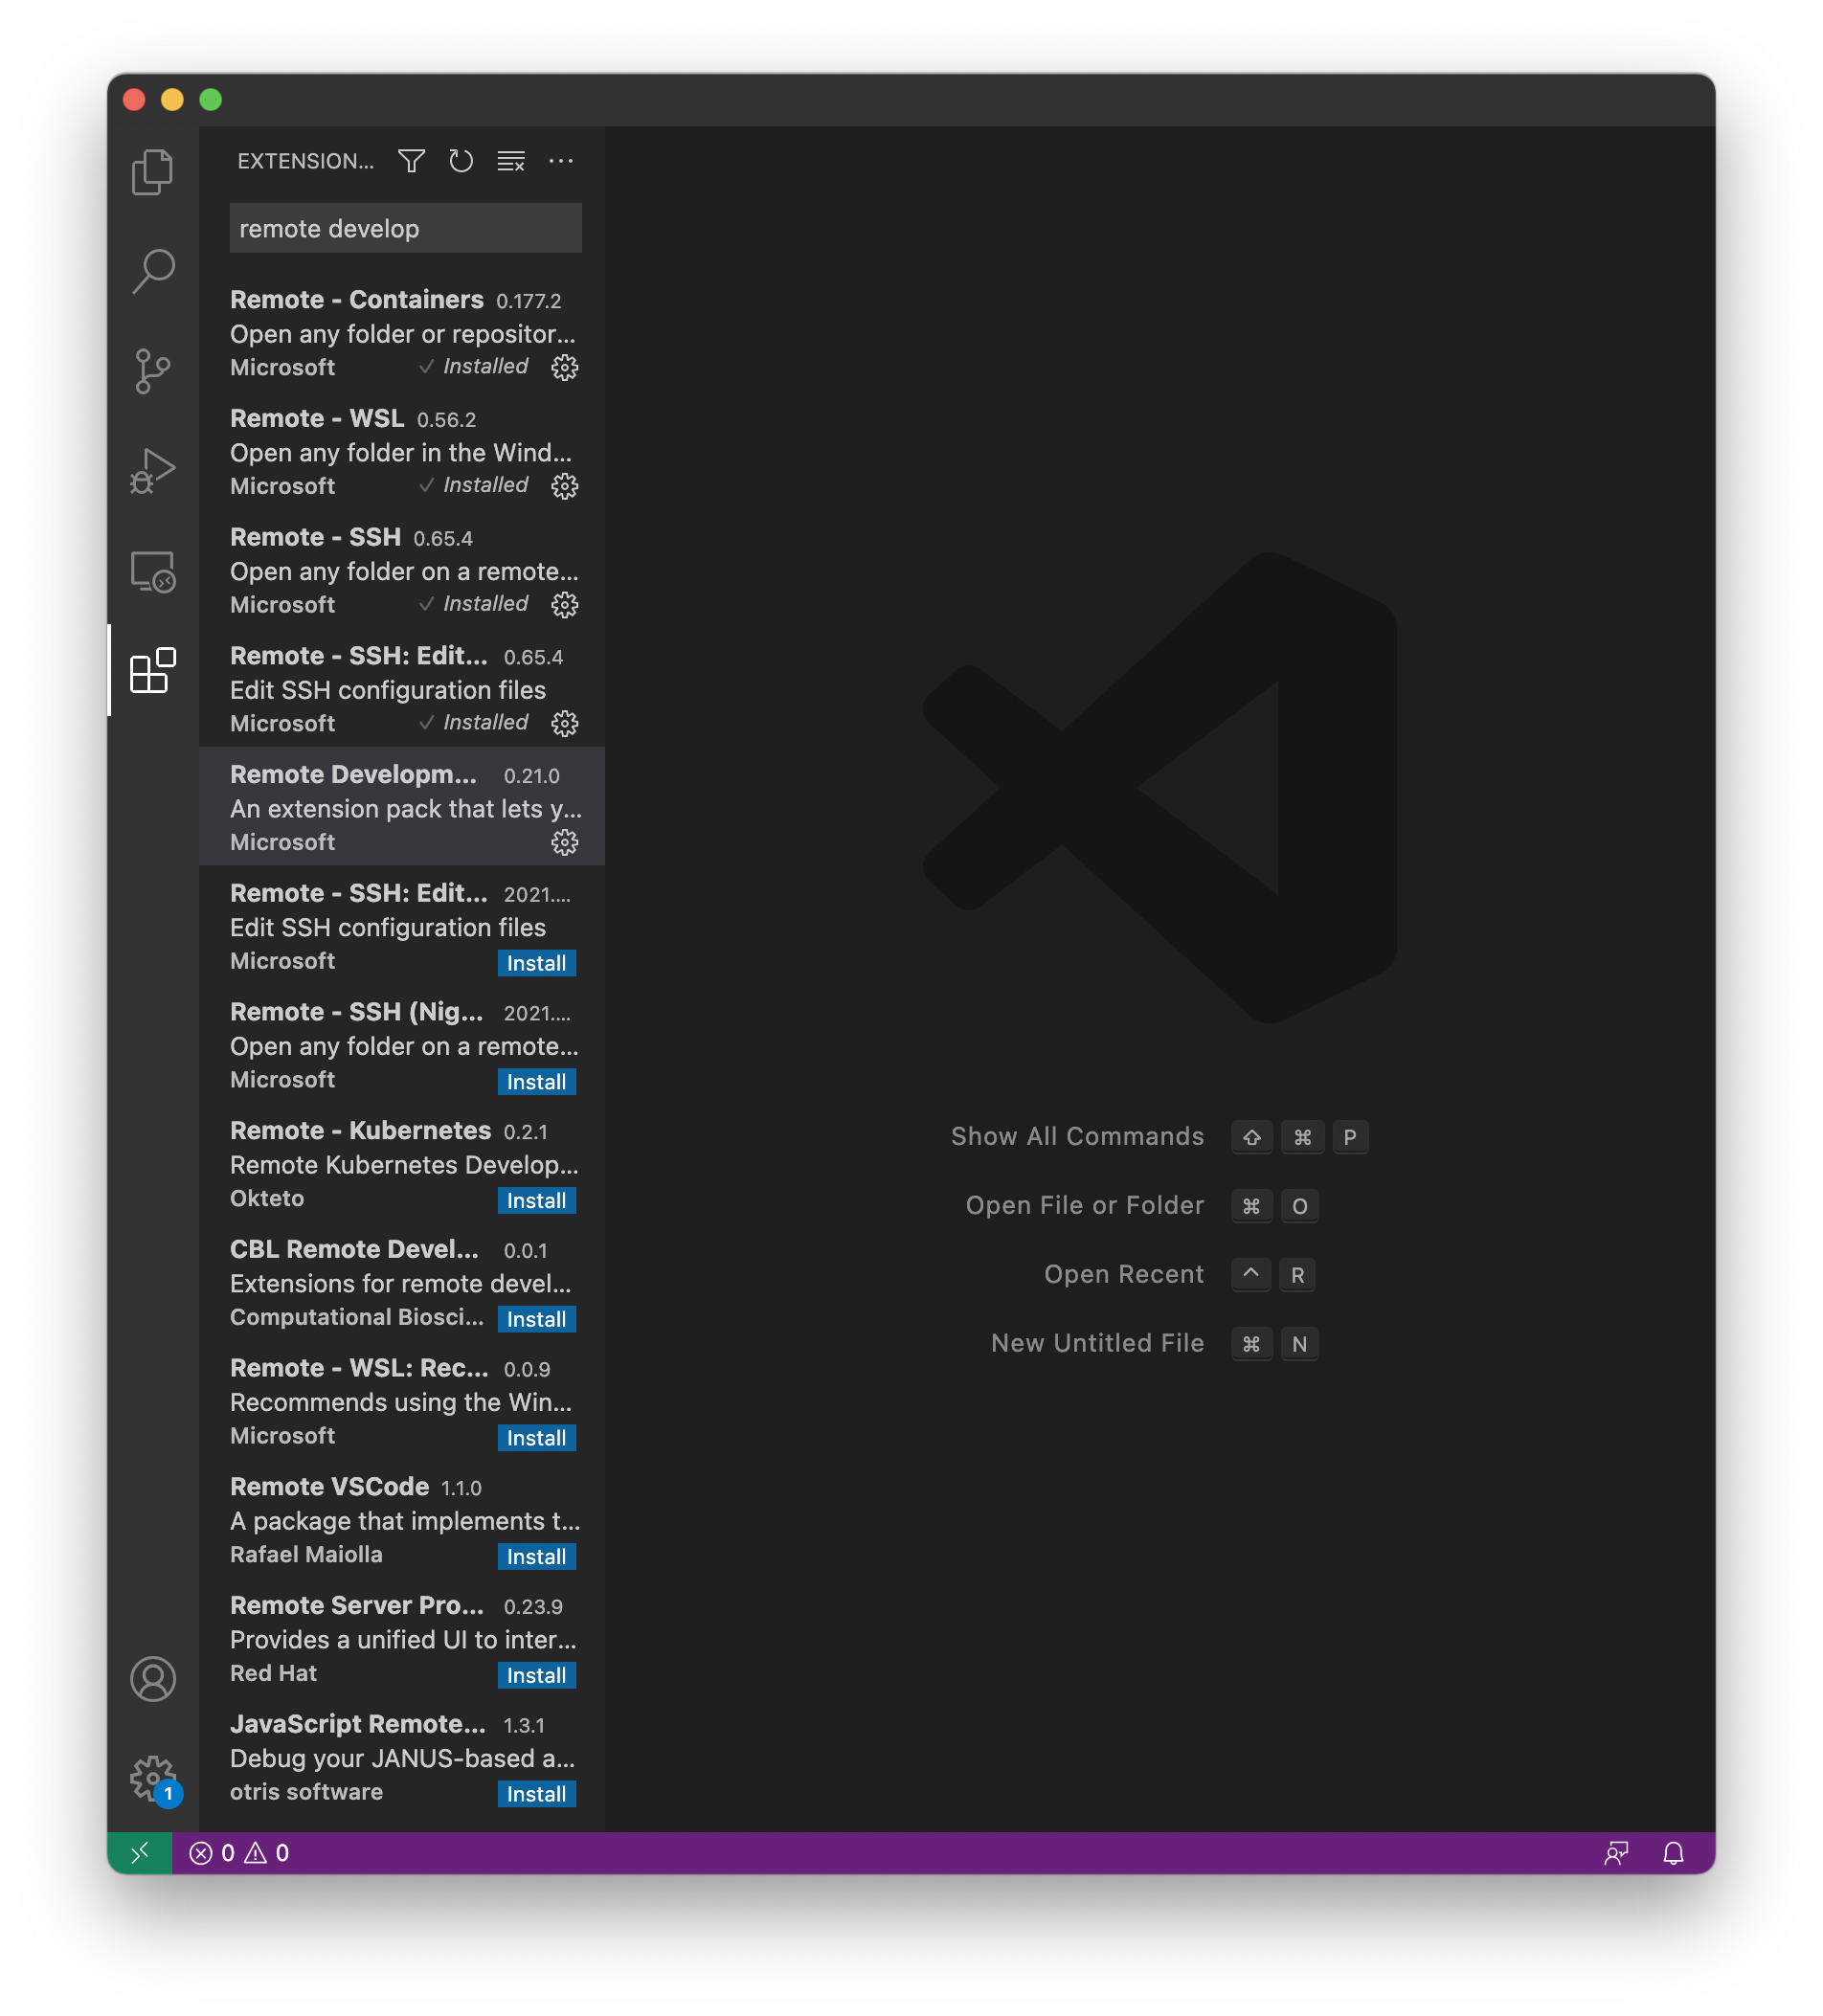This screenshot has height=2016, width=1823.
Task: Open the Accounts menu
Action: 152,1680
